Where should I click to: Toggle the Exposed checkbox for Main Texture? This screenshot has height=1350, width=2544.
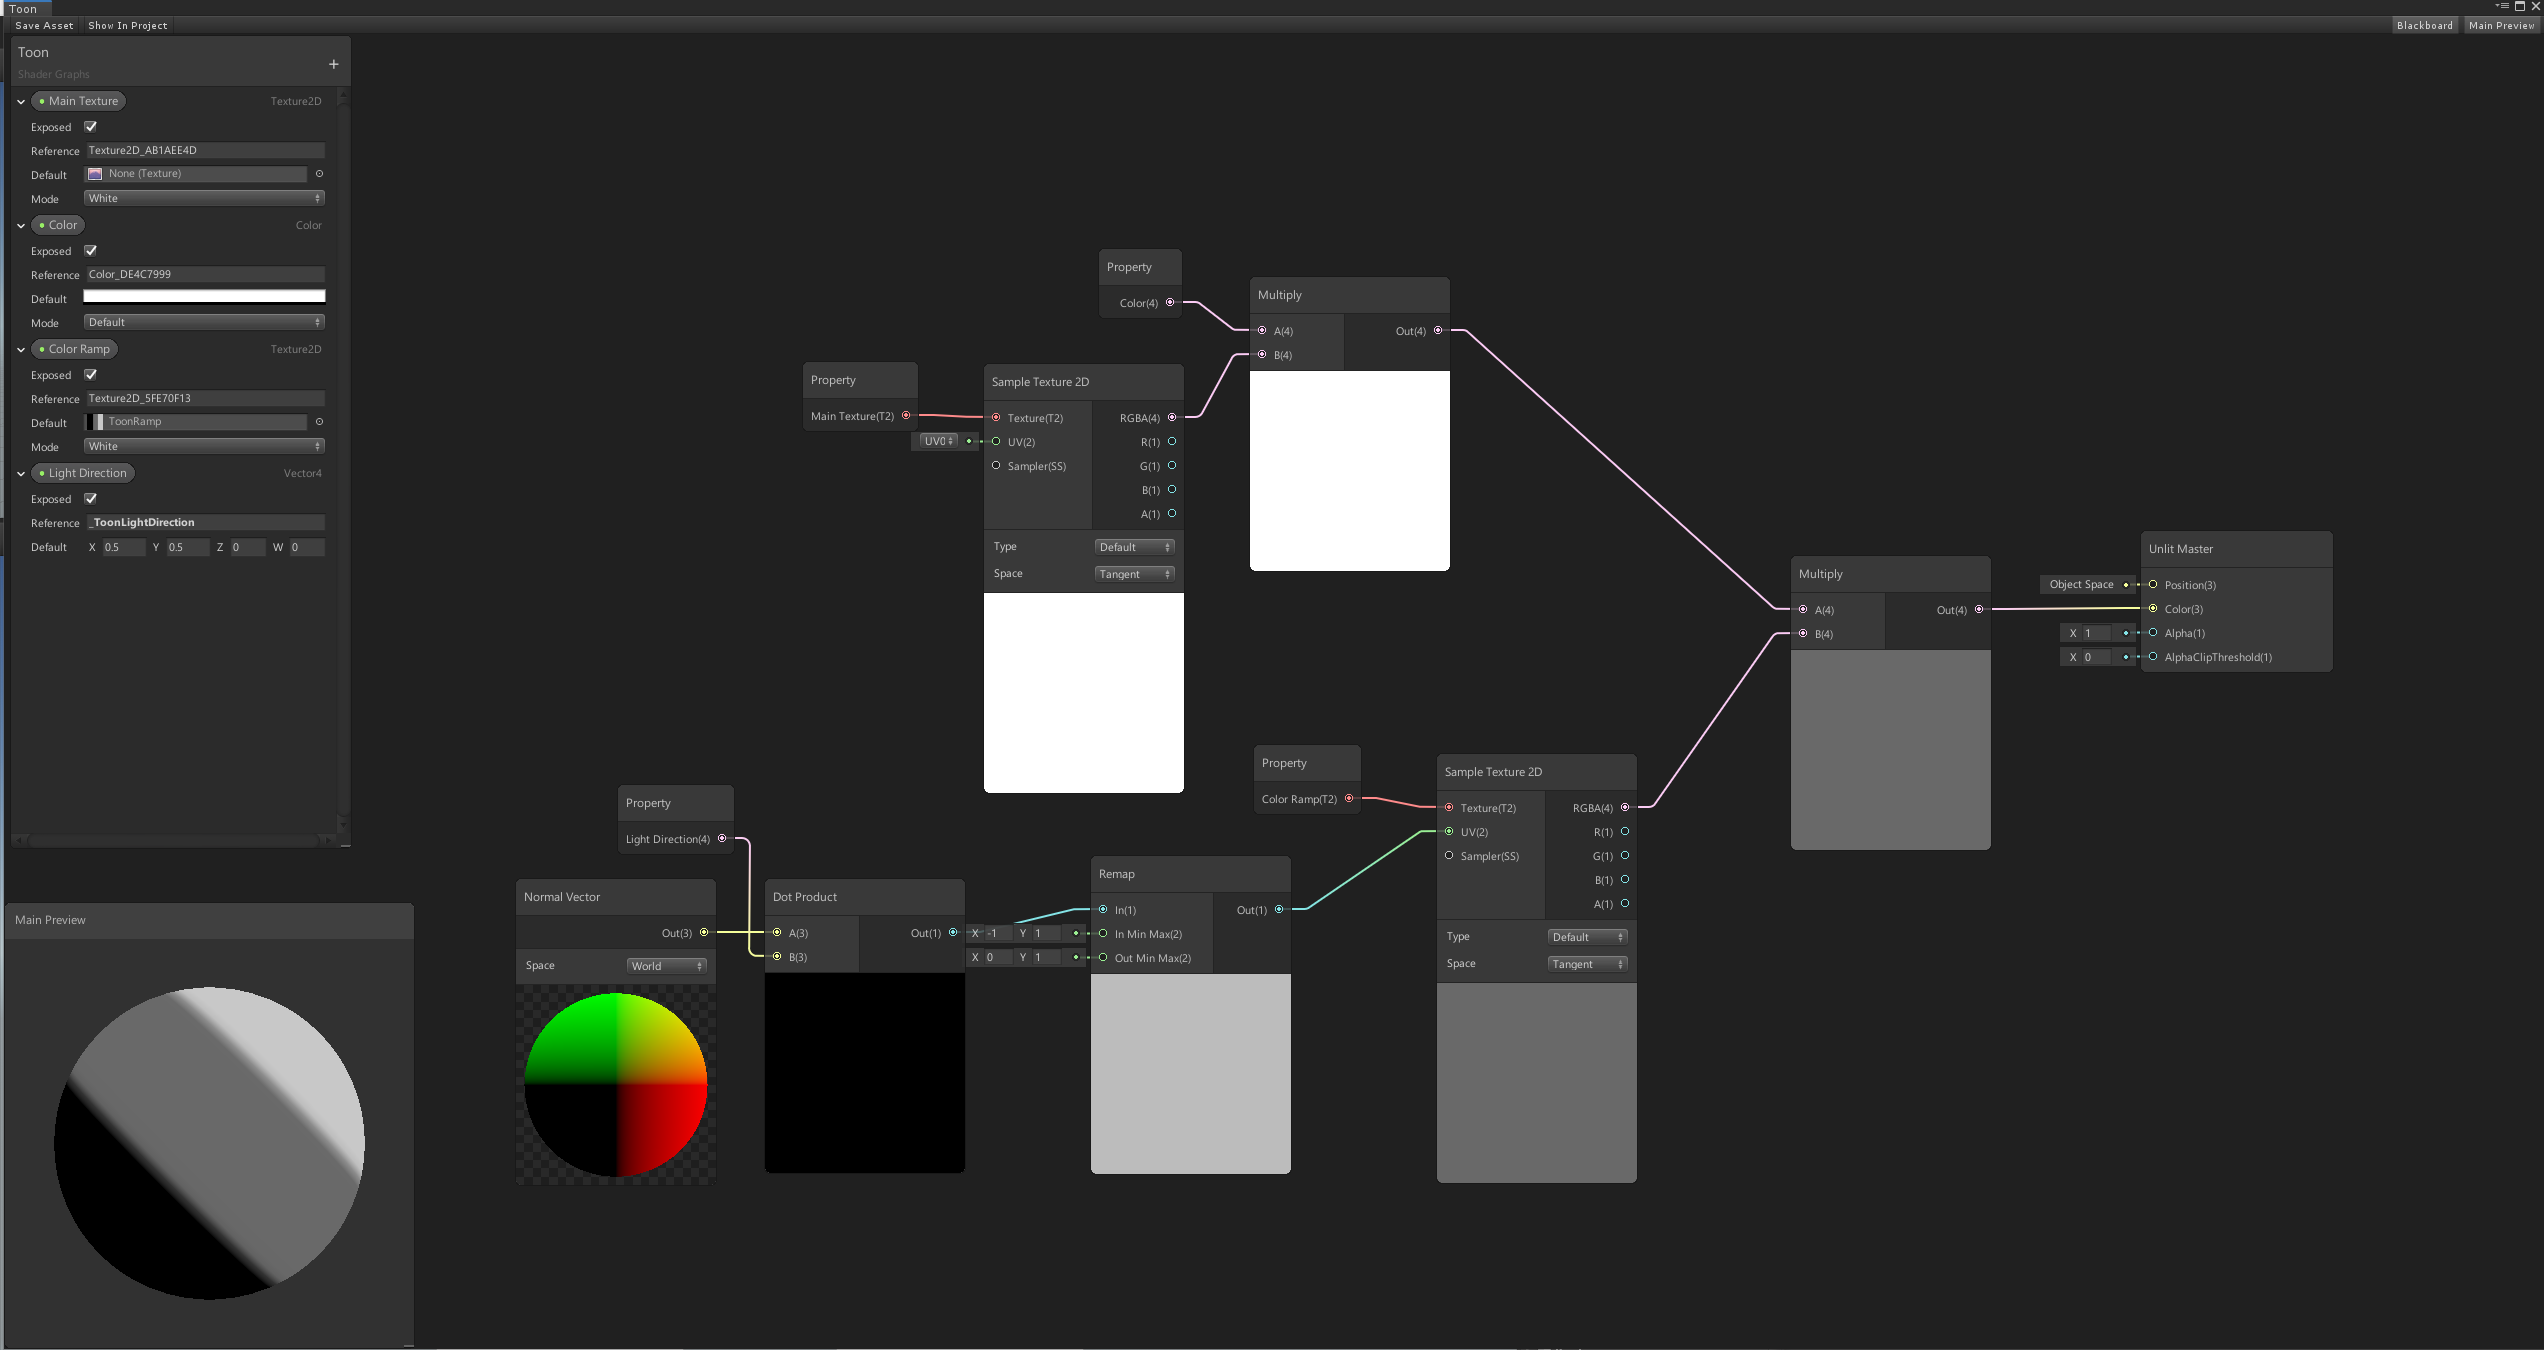(x=91, y=127)
